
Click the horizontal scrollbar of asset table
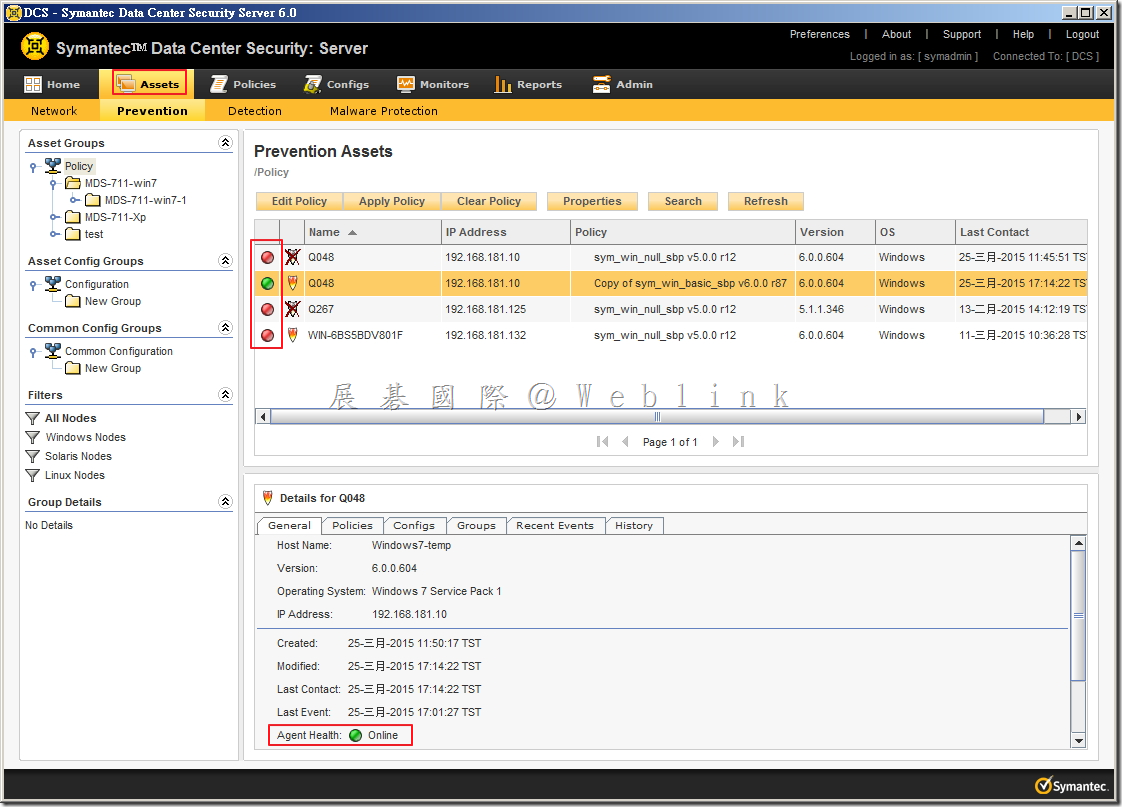pos(656,417)
